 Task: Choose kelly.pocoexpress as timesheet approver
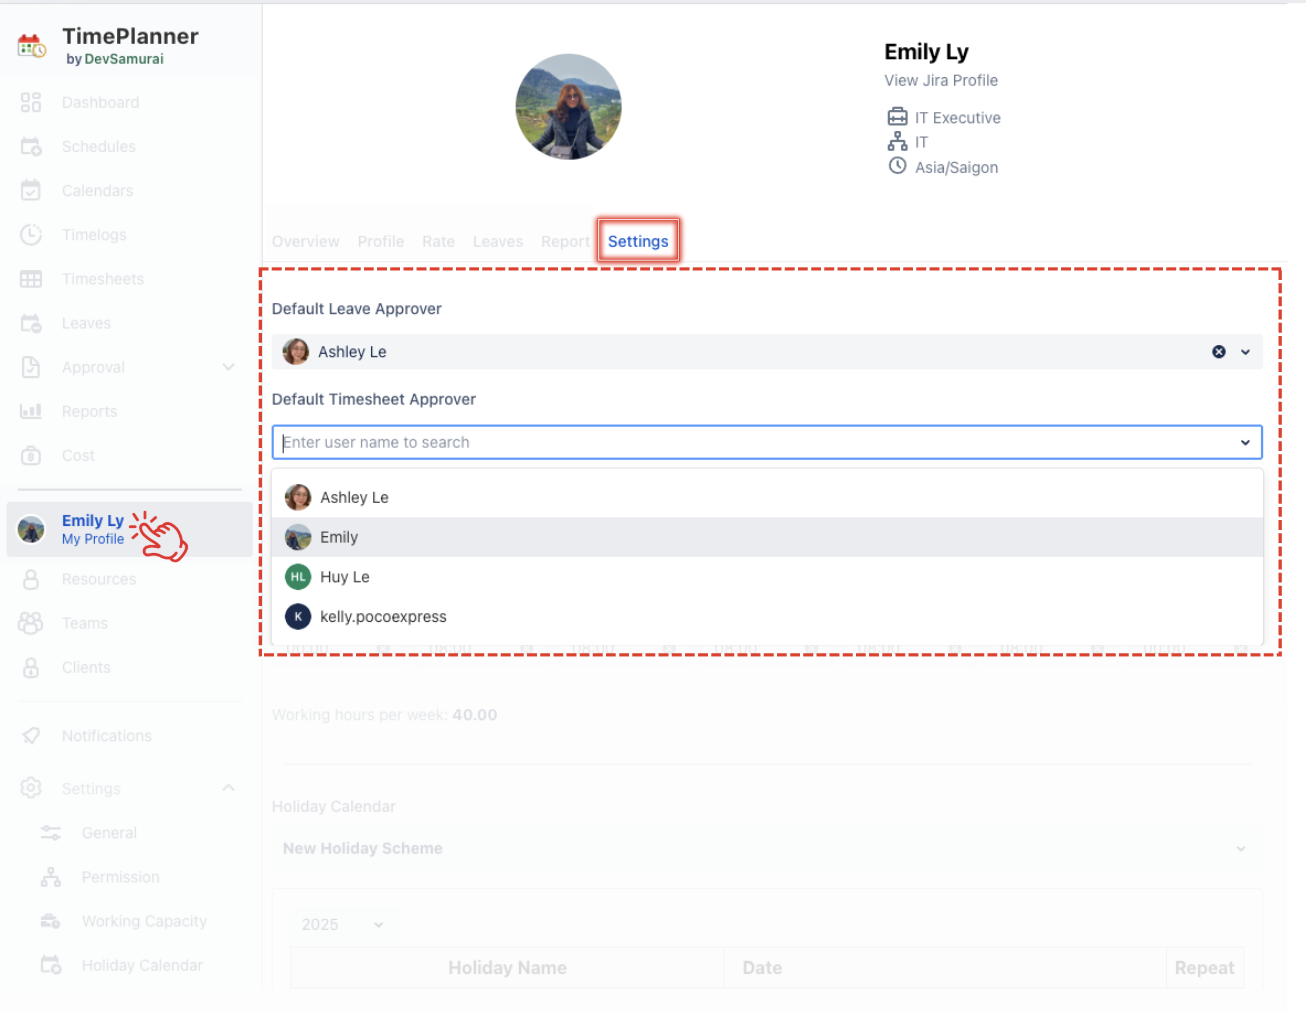tap(383, 617)
